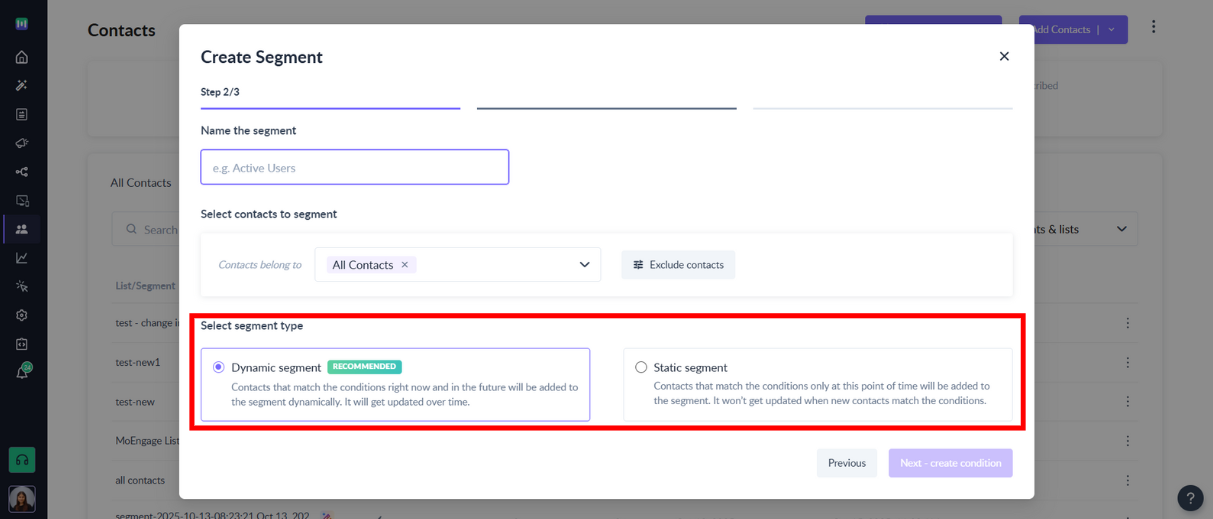
Task: Open three-dot menu for test-new row
Action: (1128, 401)
